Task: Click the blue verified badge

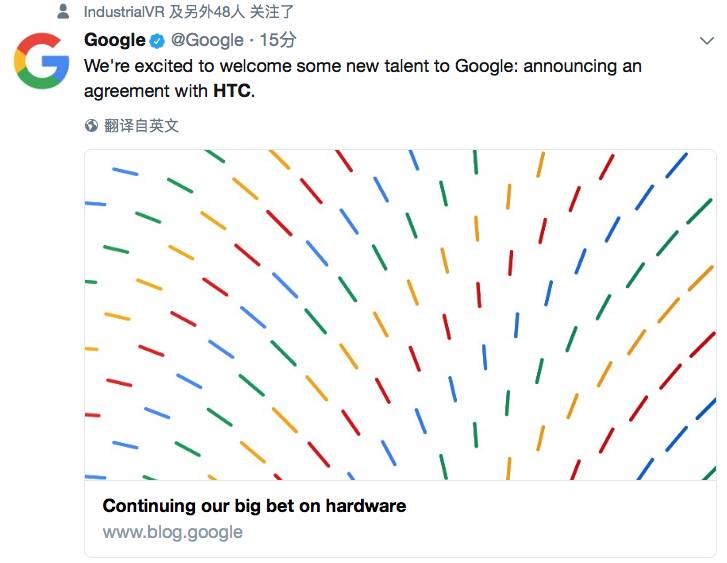Action: pos(157,41)
